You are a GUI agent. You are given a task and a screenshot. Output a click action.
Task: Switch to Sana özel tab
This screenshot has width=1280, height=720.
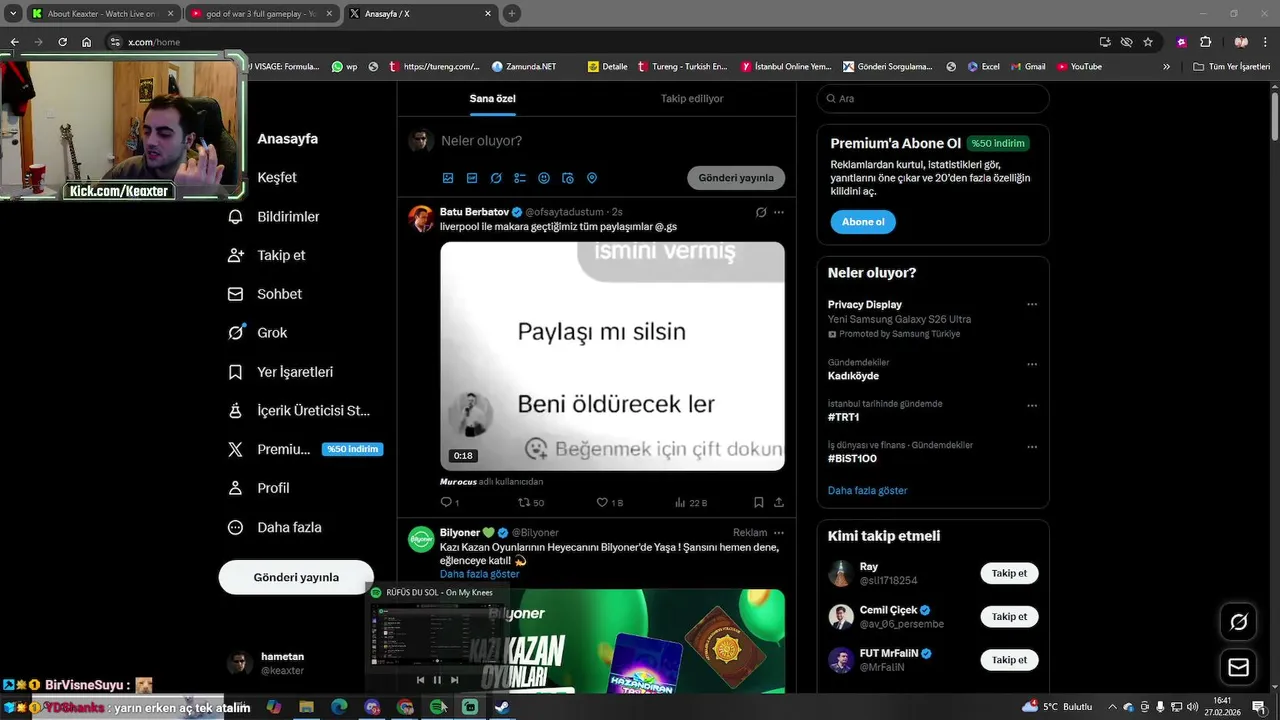click(x=492, y=99)
